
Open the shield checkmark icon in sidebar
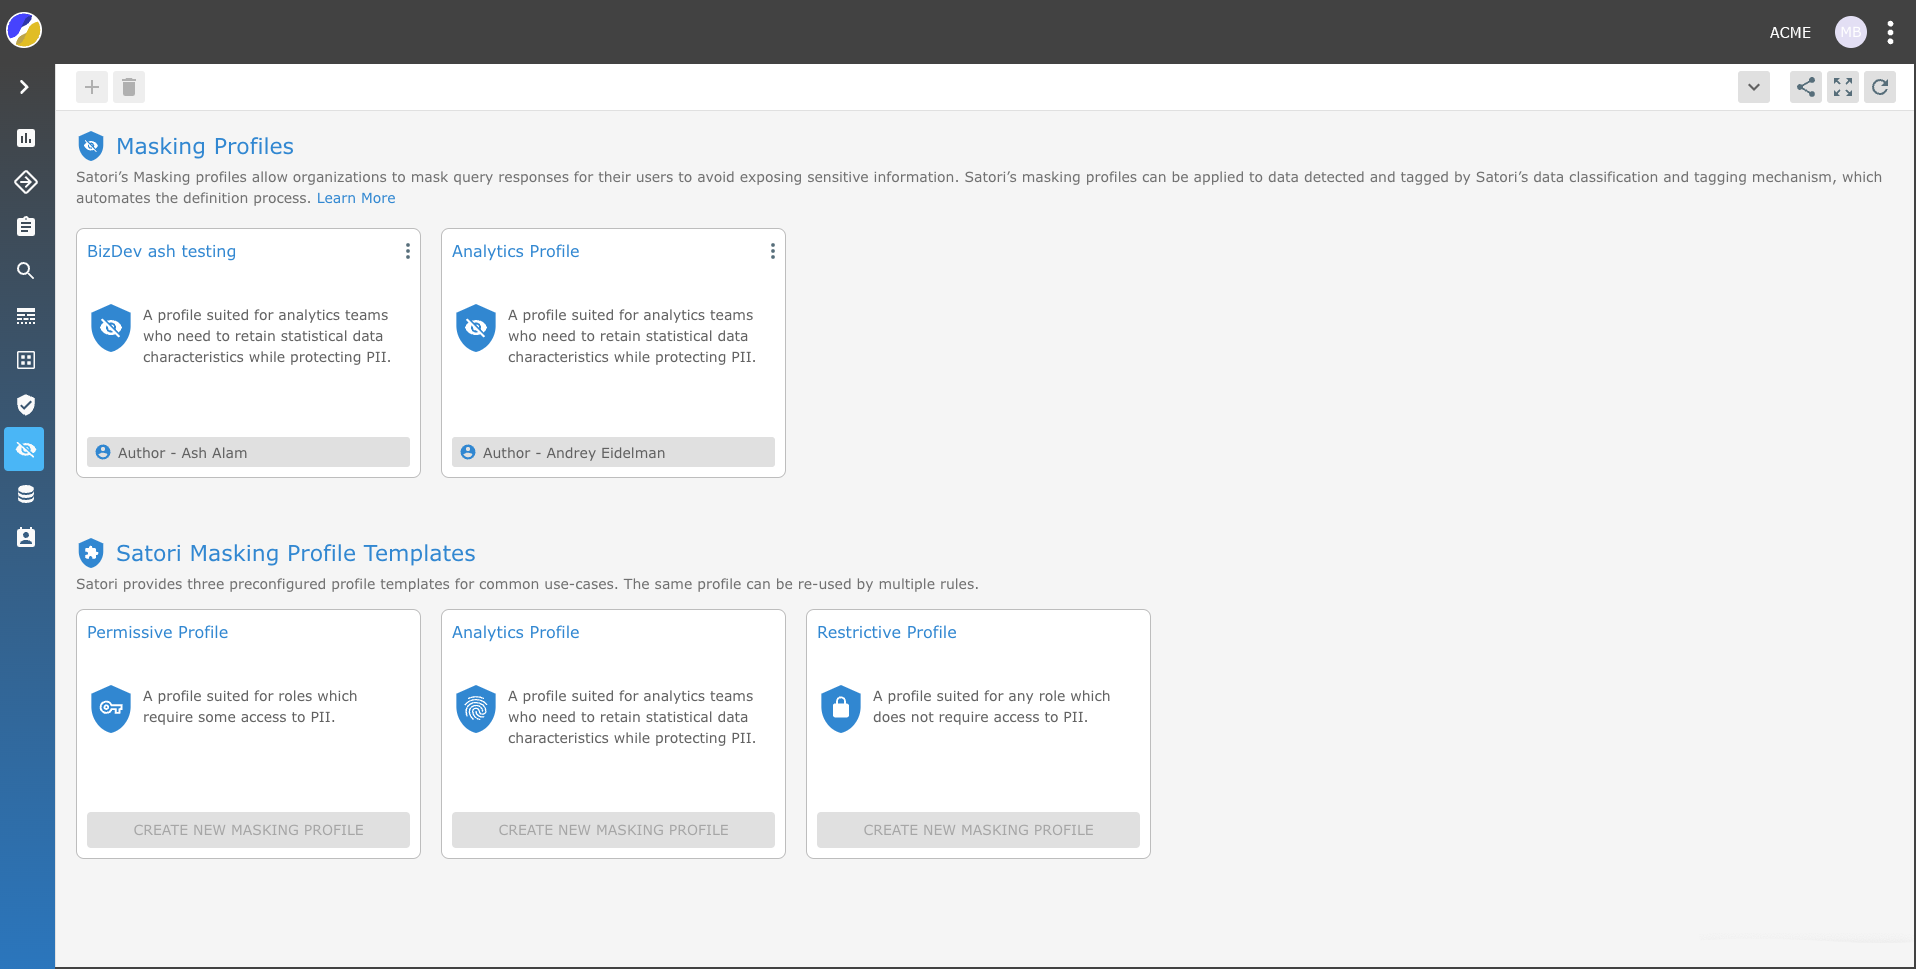tap(26, 405)
